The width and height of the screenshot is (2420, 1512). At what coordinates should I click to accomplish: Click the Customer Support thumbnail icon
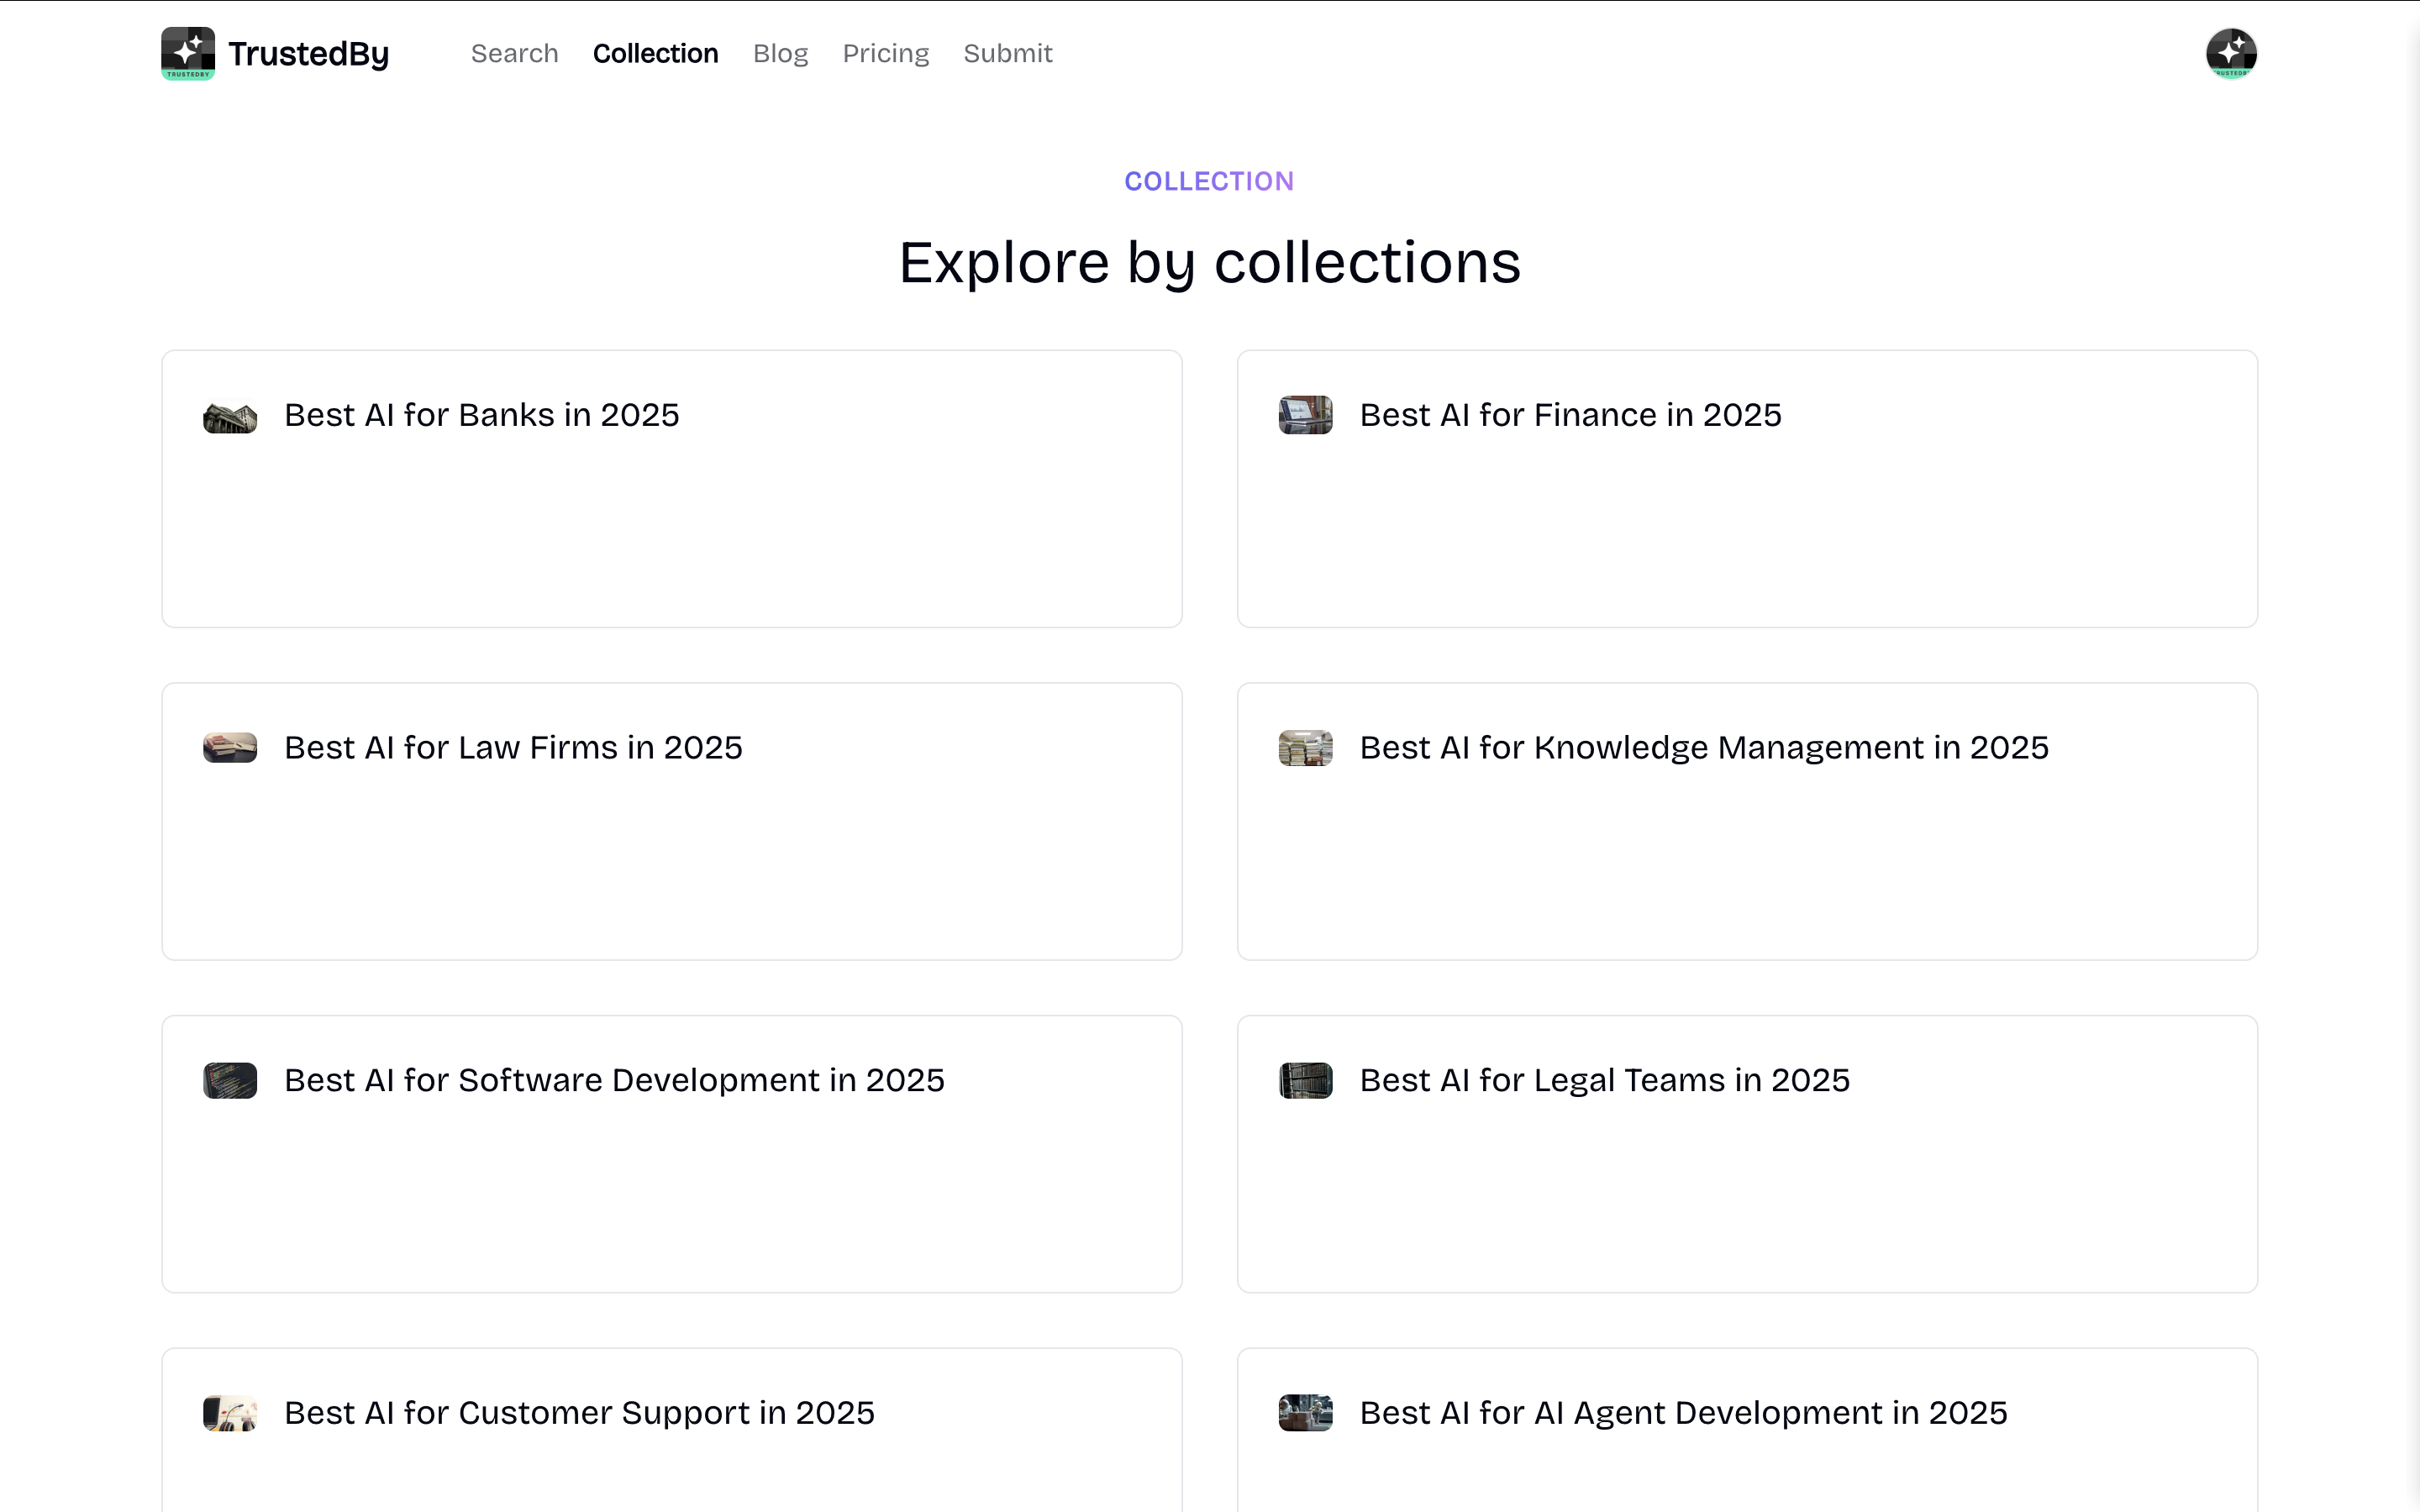point(230,1413)
